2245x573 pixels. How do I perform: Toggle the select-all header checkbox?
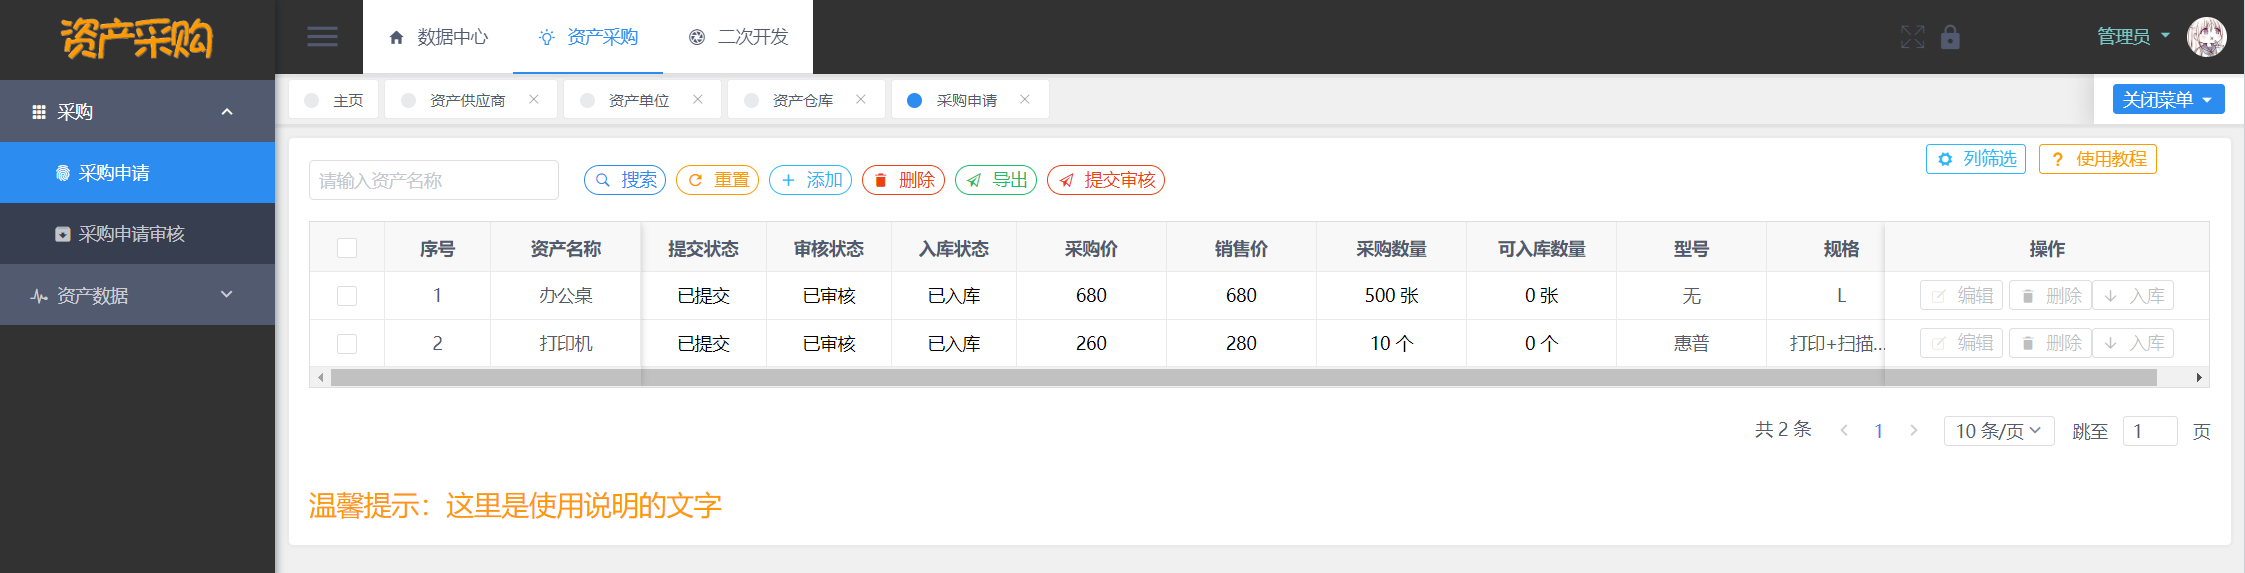[x=347, y=248]
